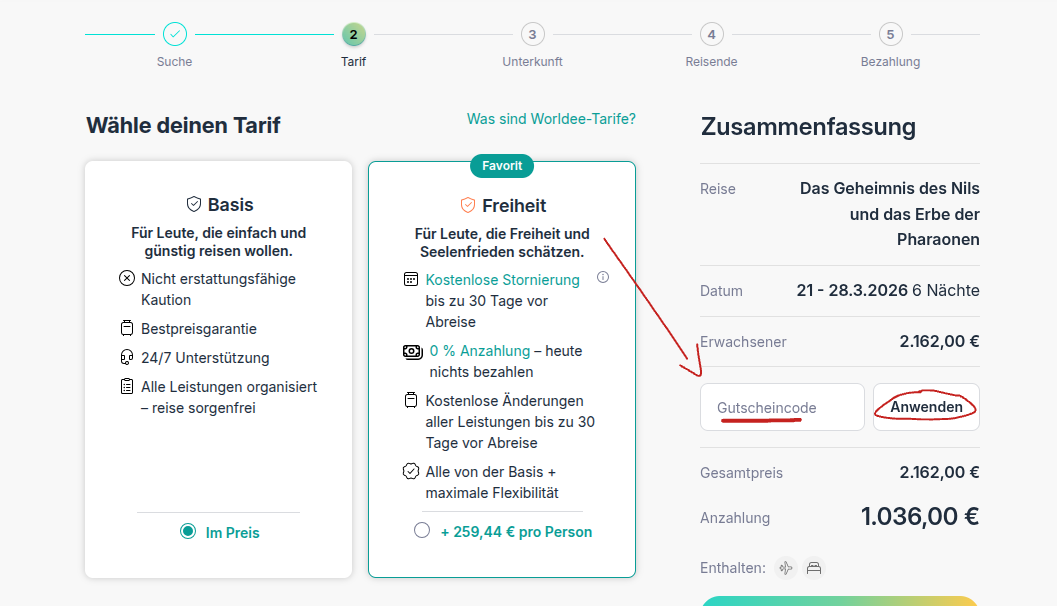Click the Anwenden button

click(x=925, y=406)
